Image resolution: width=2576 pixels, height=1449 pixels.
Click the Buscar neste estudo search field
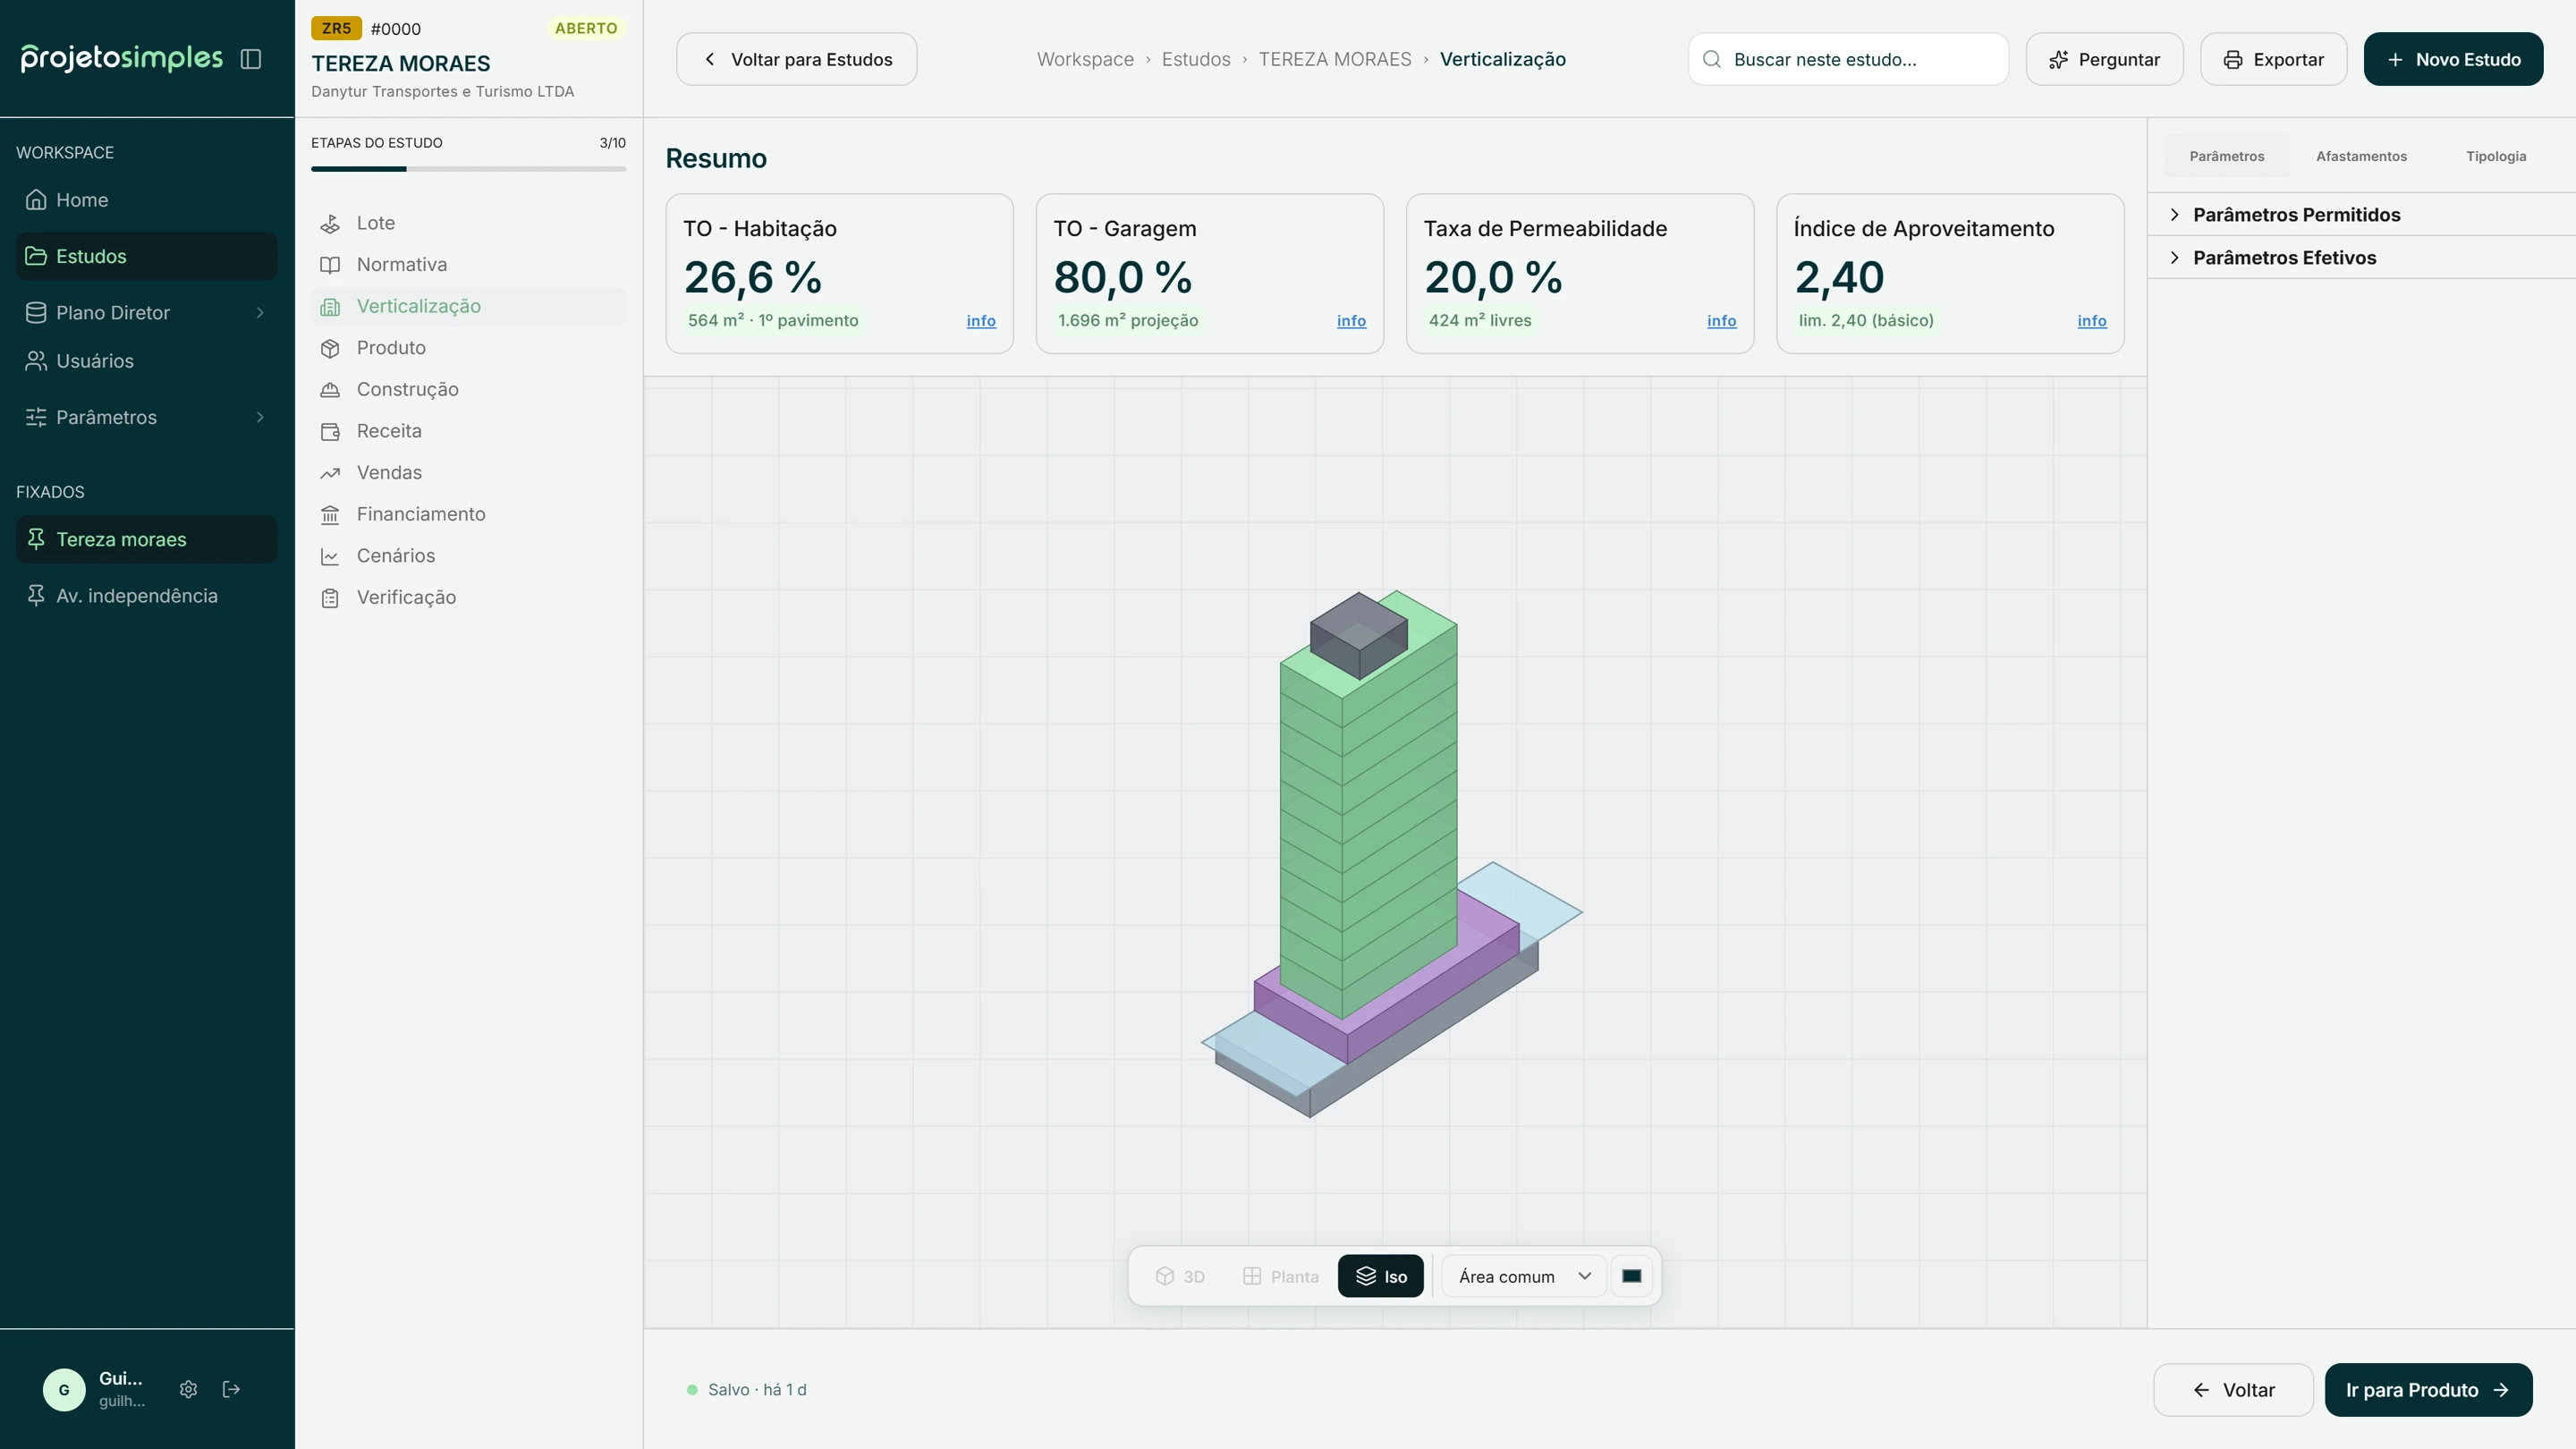[x=1848, y=59]
